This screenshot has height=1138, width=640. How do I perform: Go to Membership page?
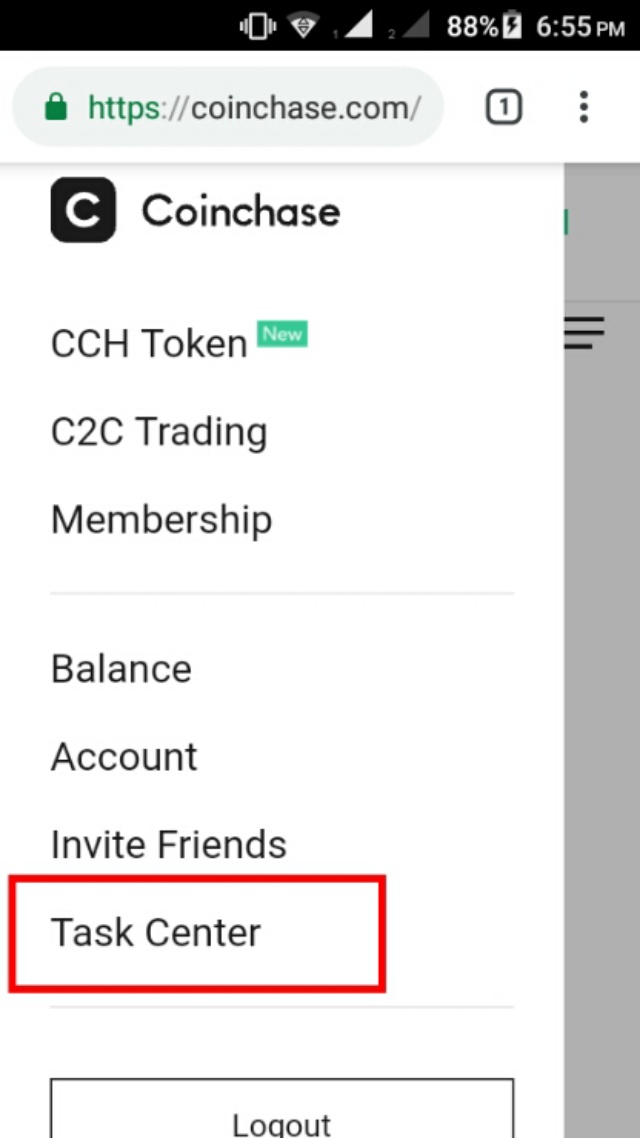(161, 520)
